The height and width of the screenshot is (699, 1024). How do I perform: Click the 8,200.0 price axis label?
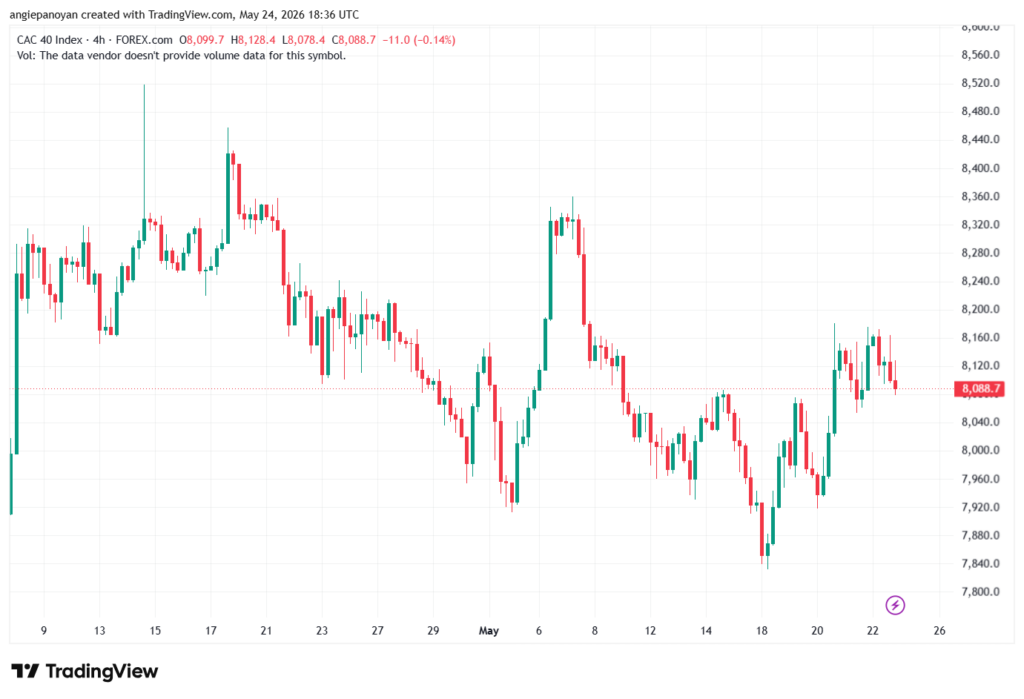coord(980,309)
